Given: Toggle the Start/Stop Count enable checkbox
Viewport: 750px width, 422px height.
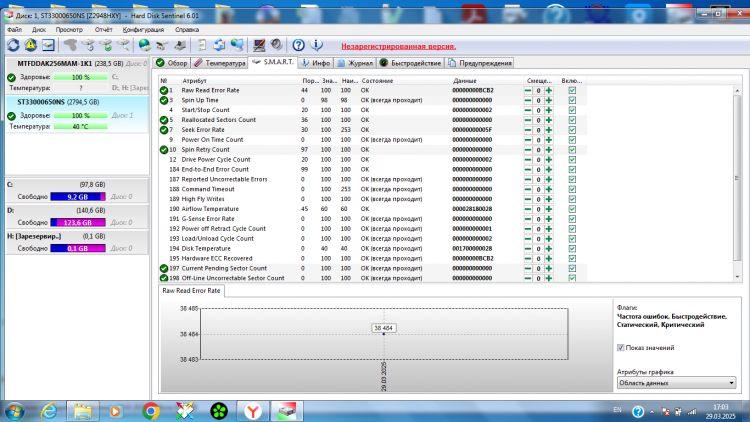Looking at the screenshot, I should (572, 110).
